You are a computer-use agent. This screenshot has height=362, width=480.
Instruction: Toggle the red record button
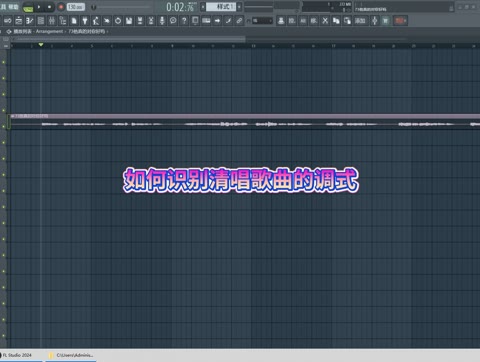61,7
